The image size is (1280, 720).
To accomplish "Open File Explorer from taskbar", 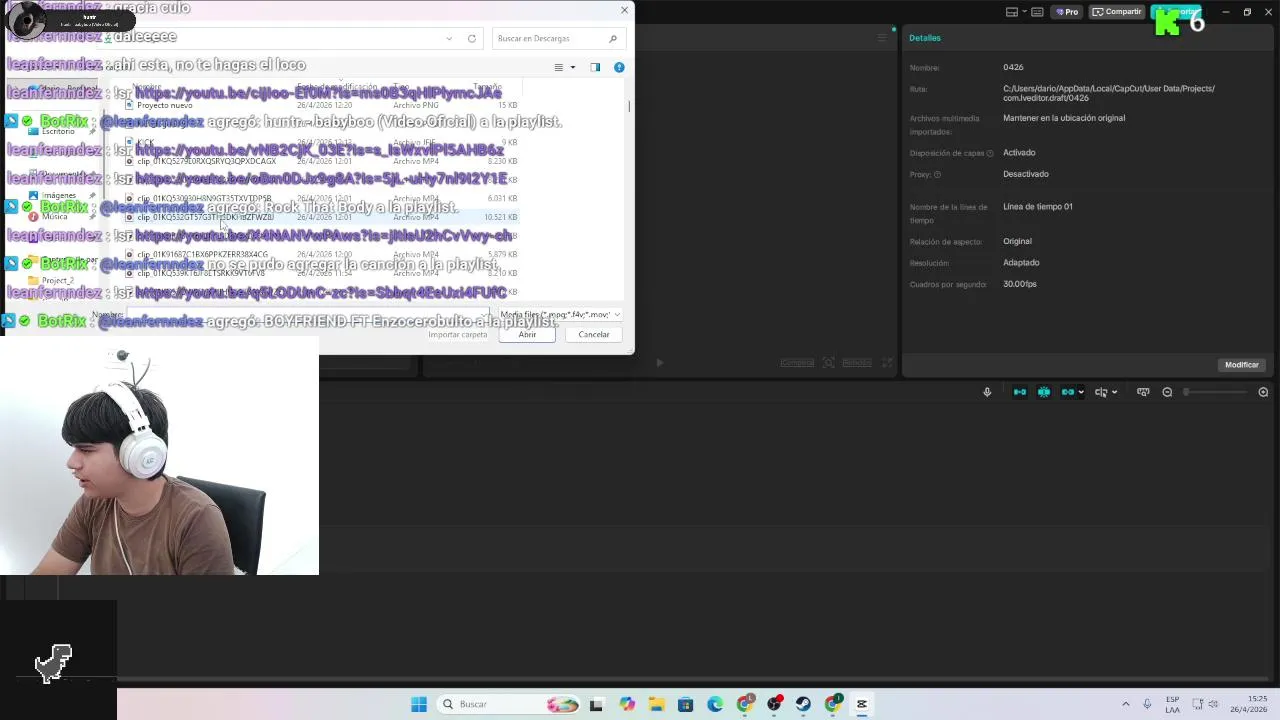I will pyautogui.click(x=656, y=704).
